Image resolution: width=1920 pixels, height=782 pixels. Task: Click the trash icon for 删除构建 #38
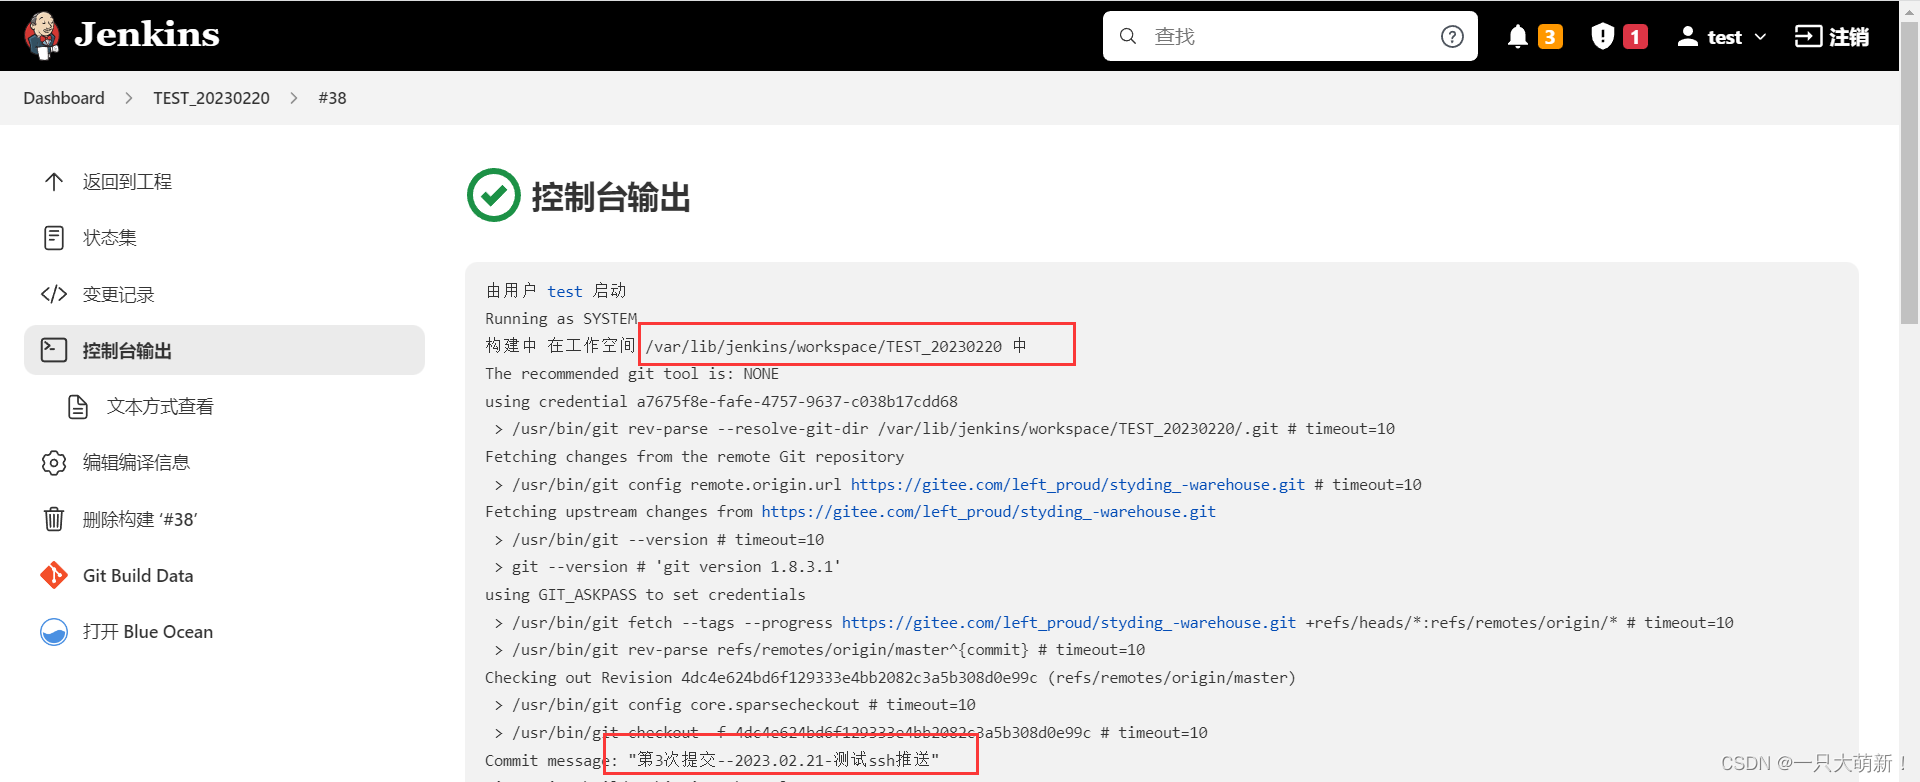click(x=54, y=519)
